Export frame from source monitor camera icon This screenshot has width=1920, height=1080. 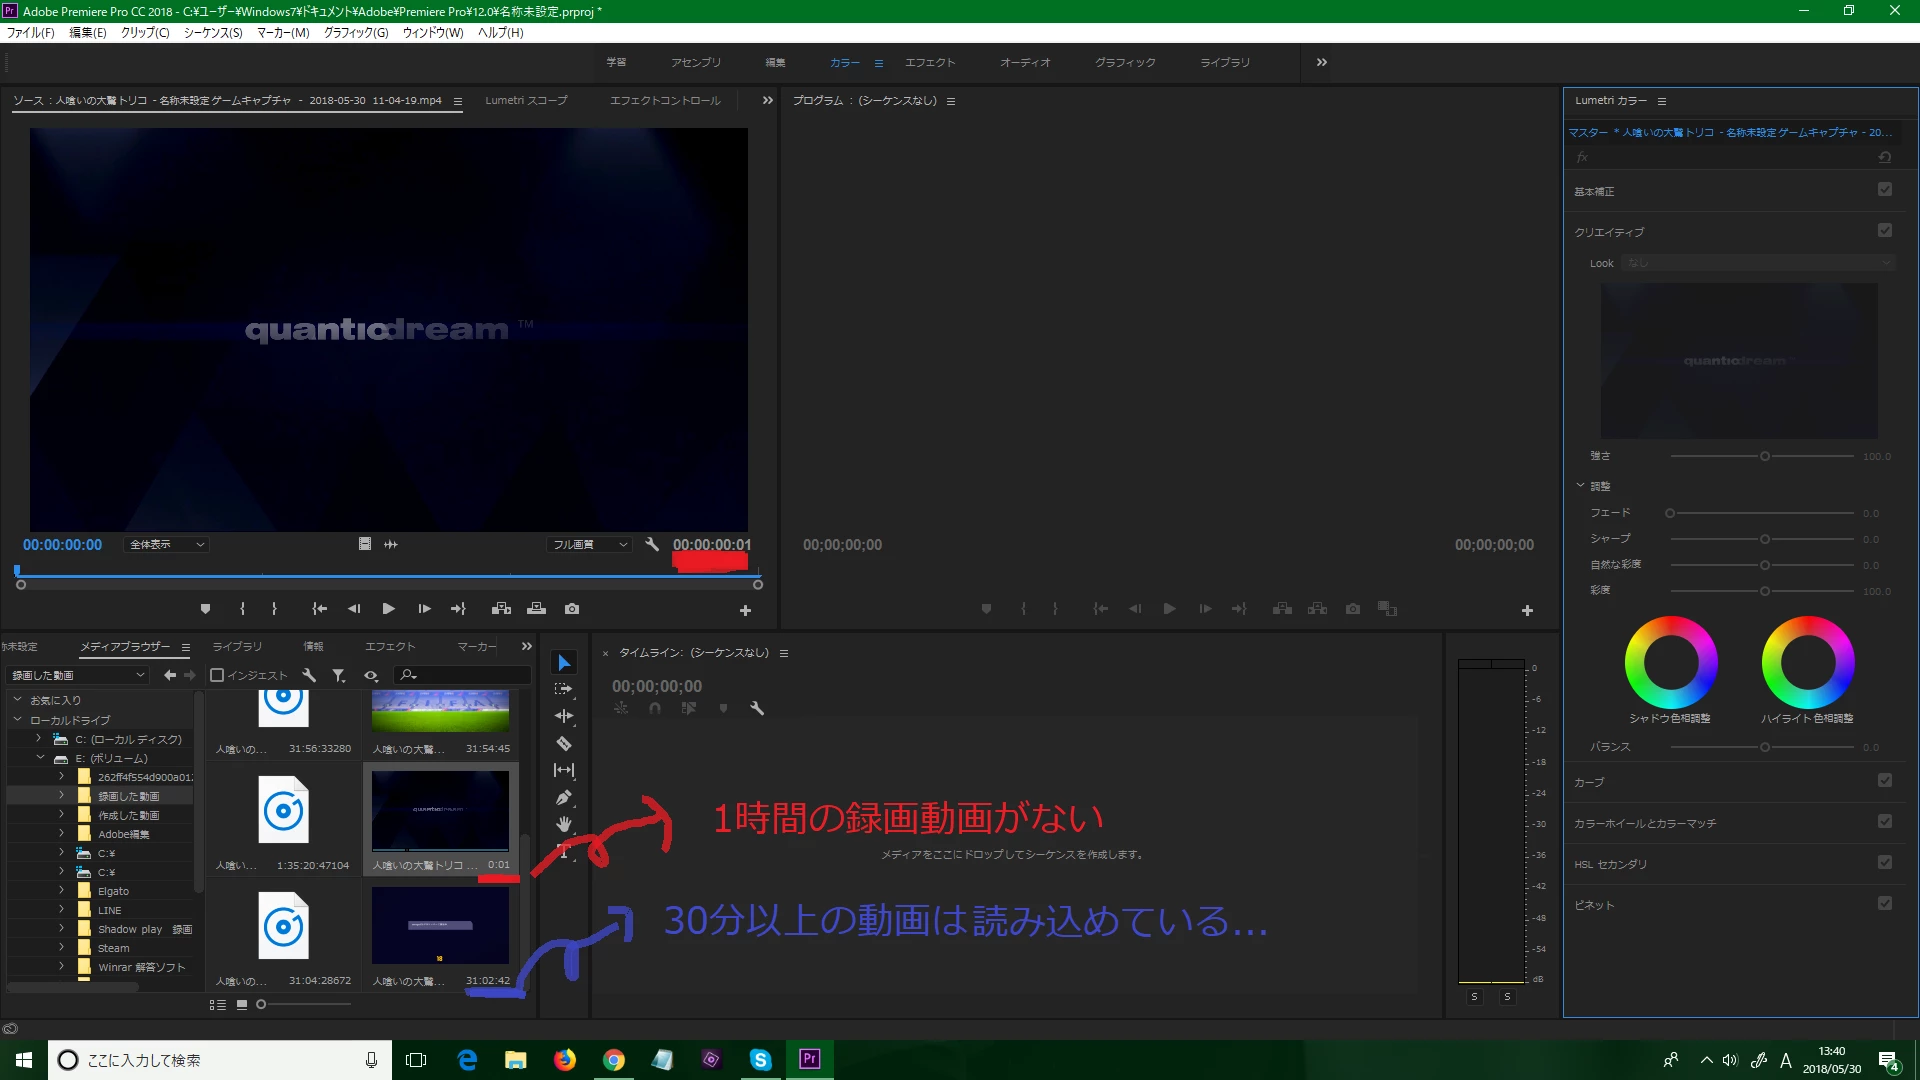tap(572, 609)
